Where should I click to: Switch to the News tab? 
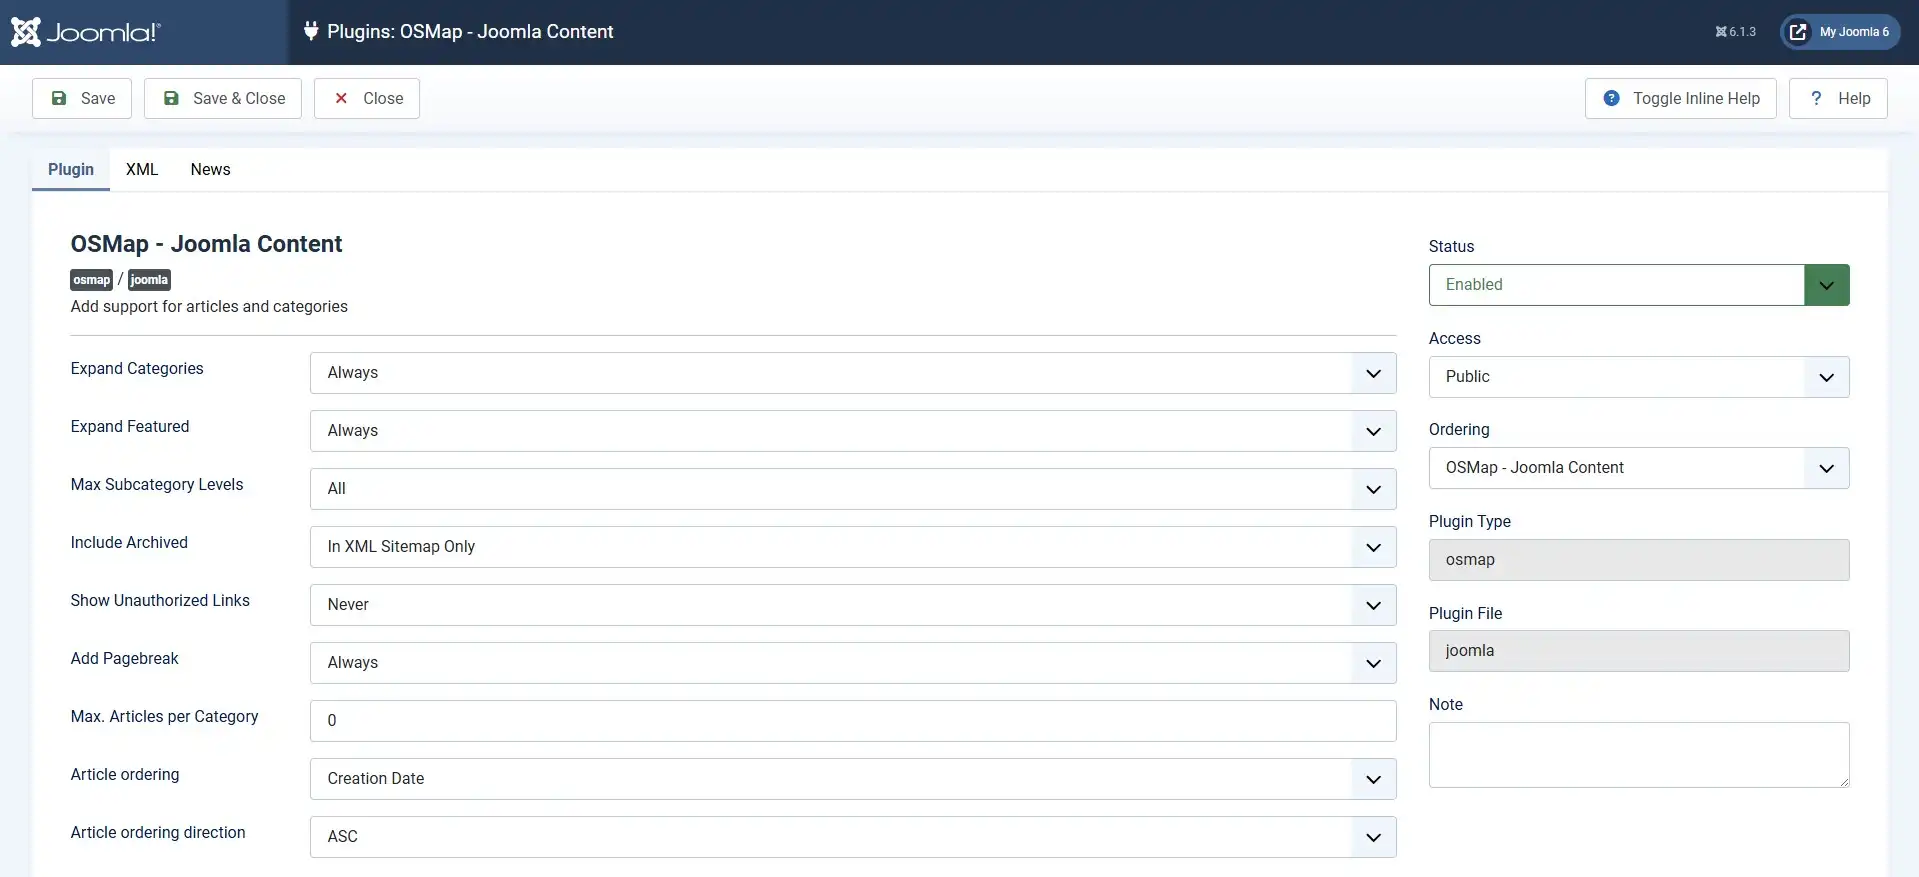coord(210,169)
